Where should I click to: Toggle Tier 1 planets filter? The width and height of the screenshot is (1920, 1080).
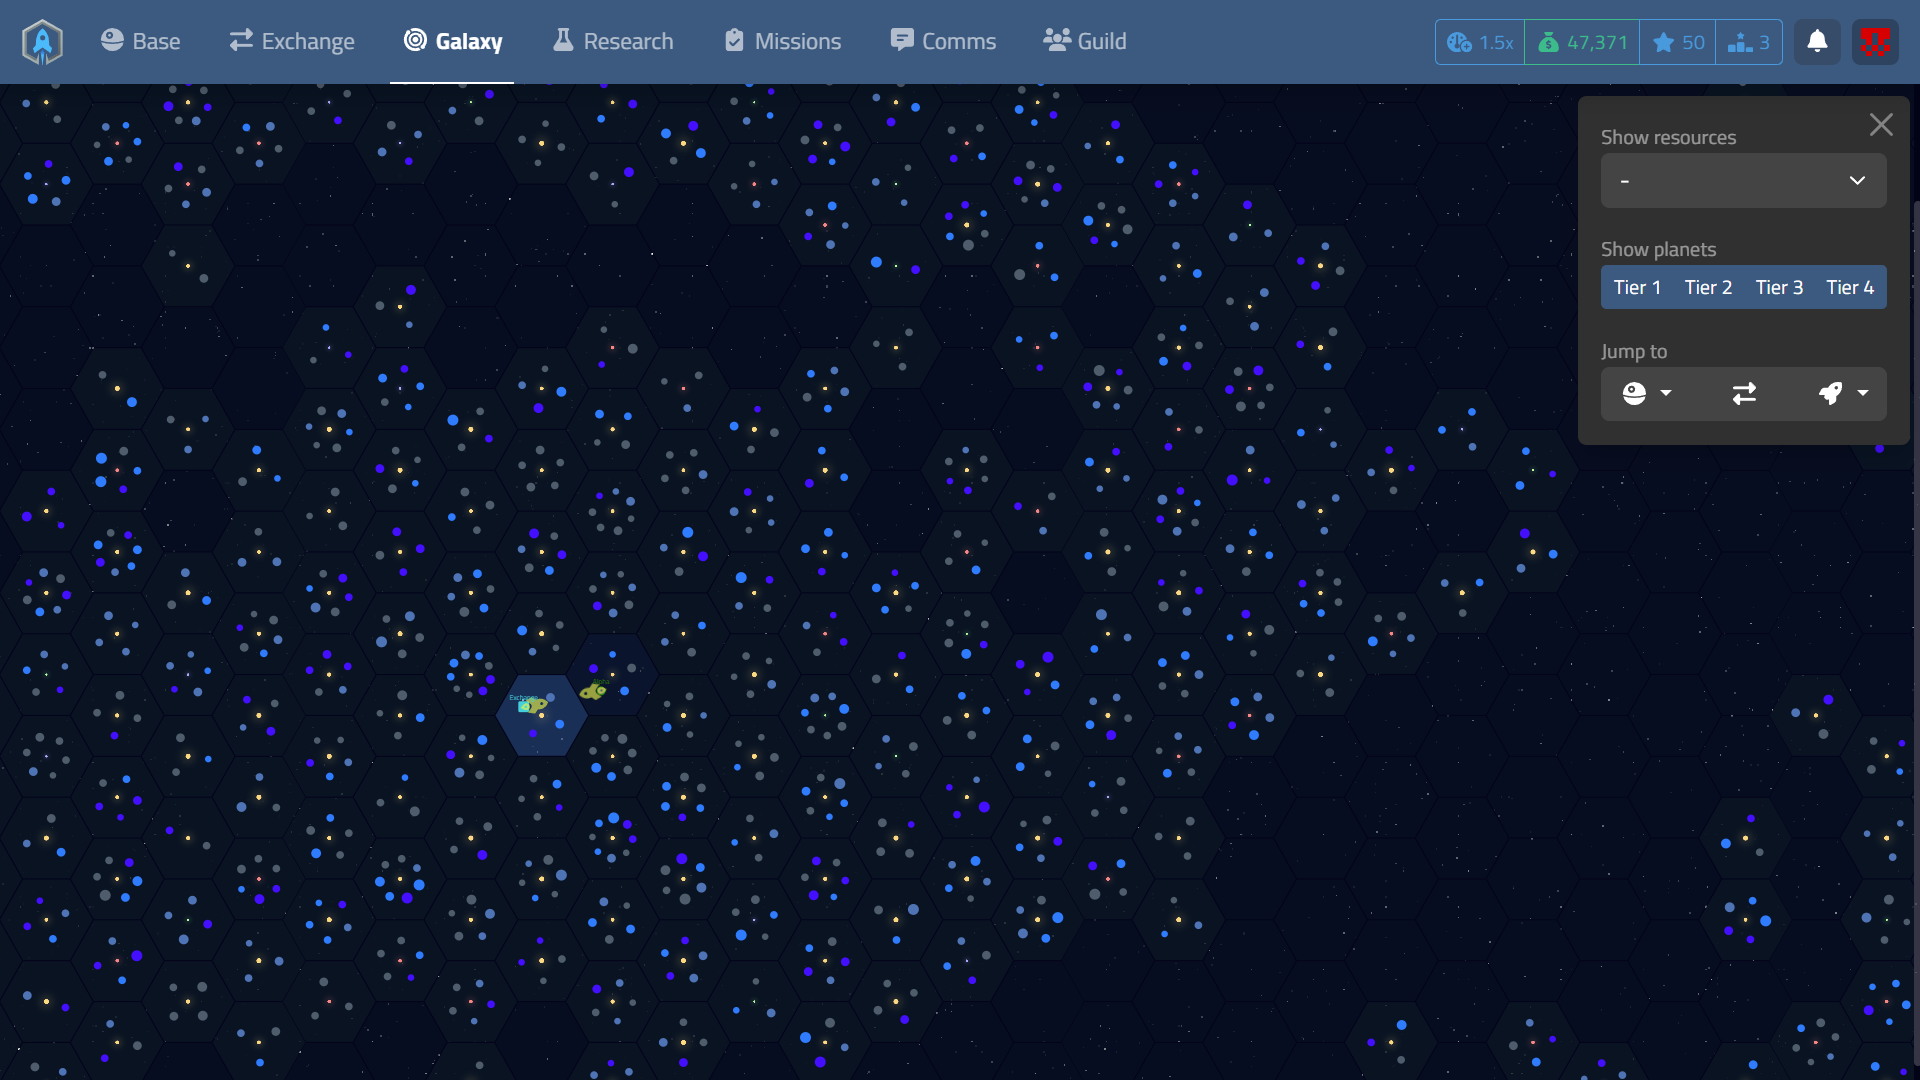click(1637, 288)
